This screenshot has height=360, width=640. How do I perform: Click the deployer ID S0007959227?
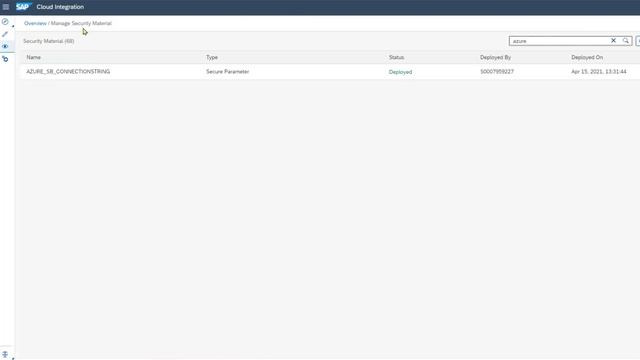pos(497,71)
